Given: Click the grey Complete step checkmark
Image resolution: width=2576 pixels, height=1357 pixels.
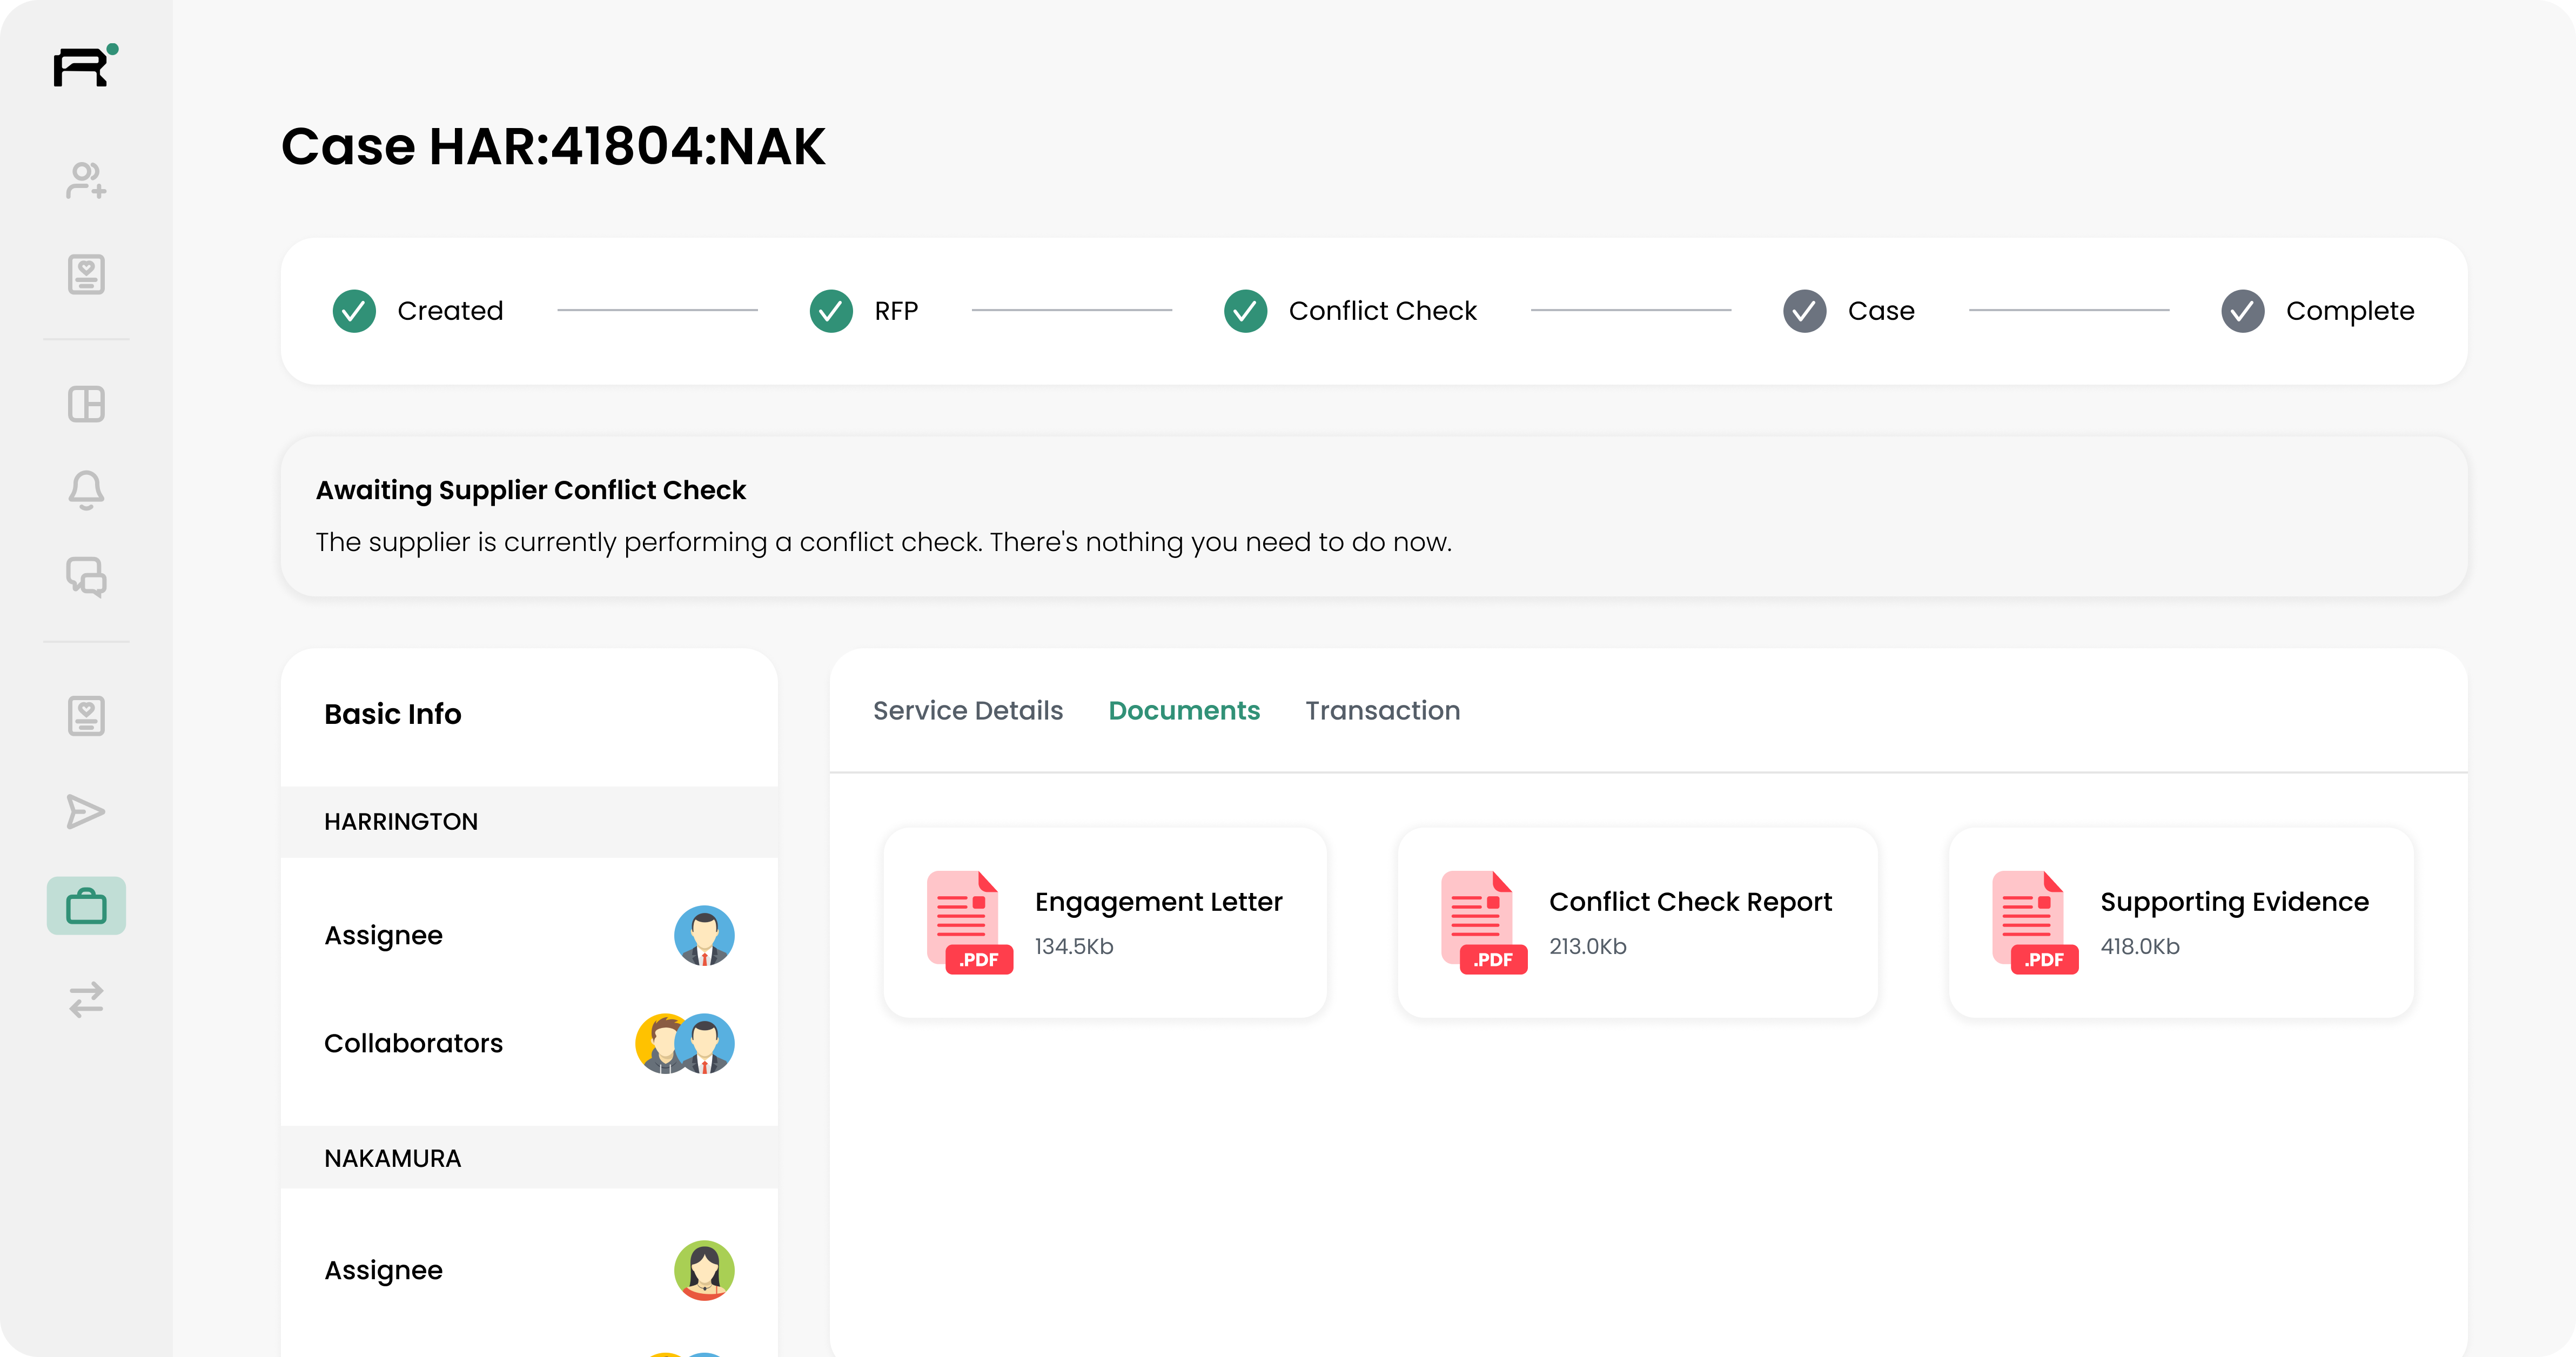Looking at the screenshot, I should 2242,311.
